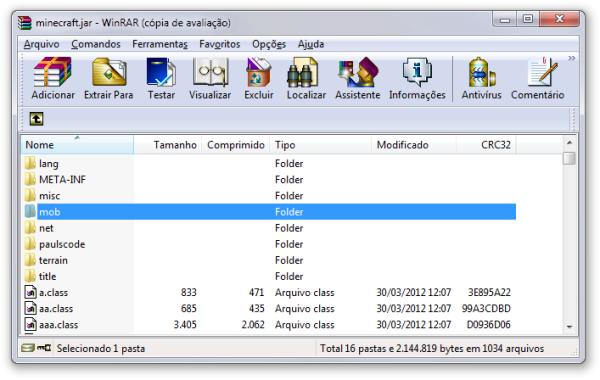Image resolution: width=600 pixels, height=380 pixels.
Task: Select the paulscode folder icon
Action: pyautogui.click(x=30, y=244)
